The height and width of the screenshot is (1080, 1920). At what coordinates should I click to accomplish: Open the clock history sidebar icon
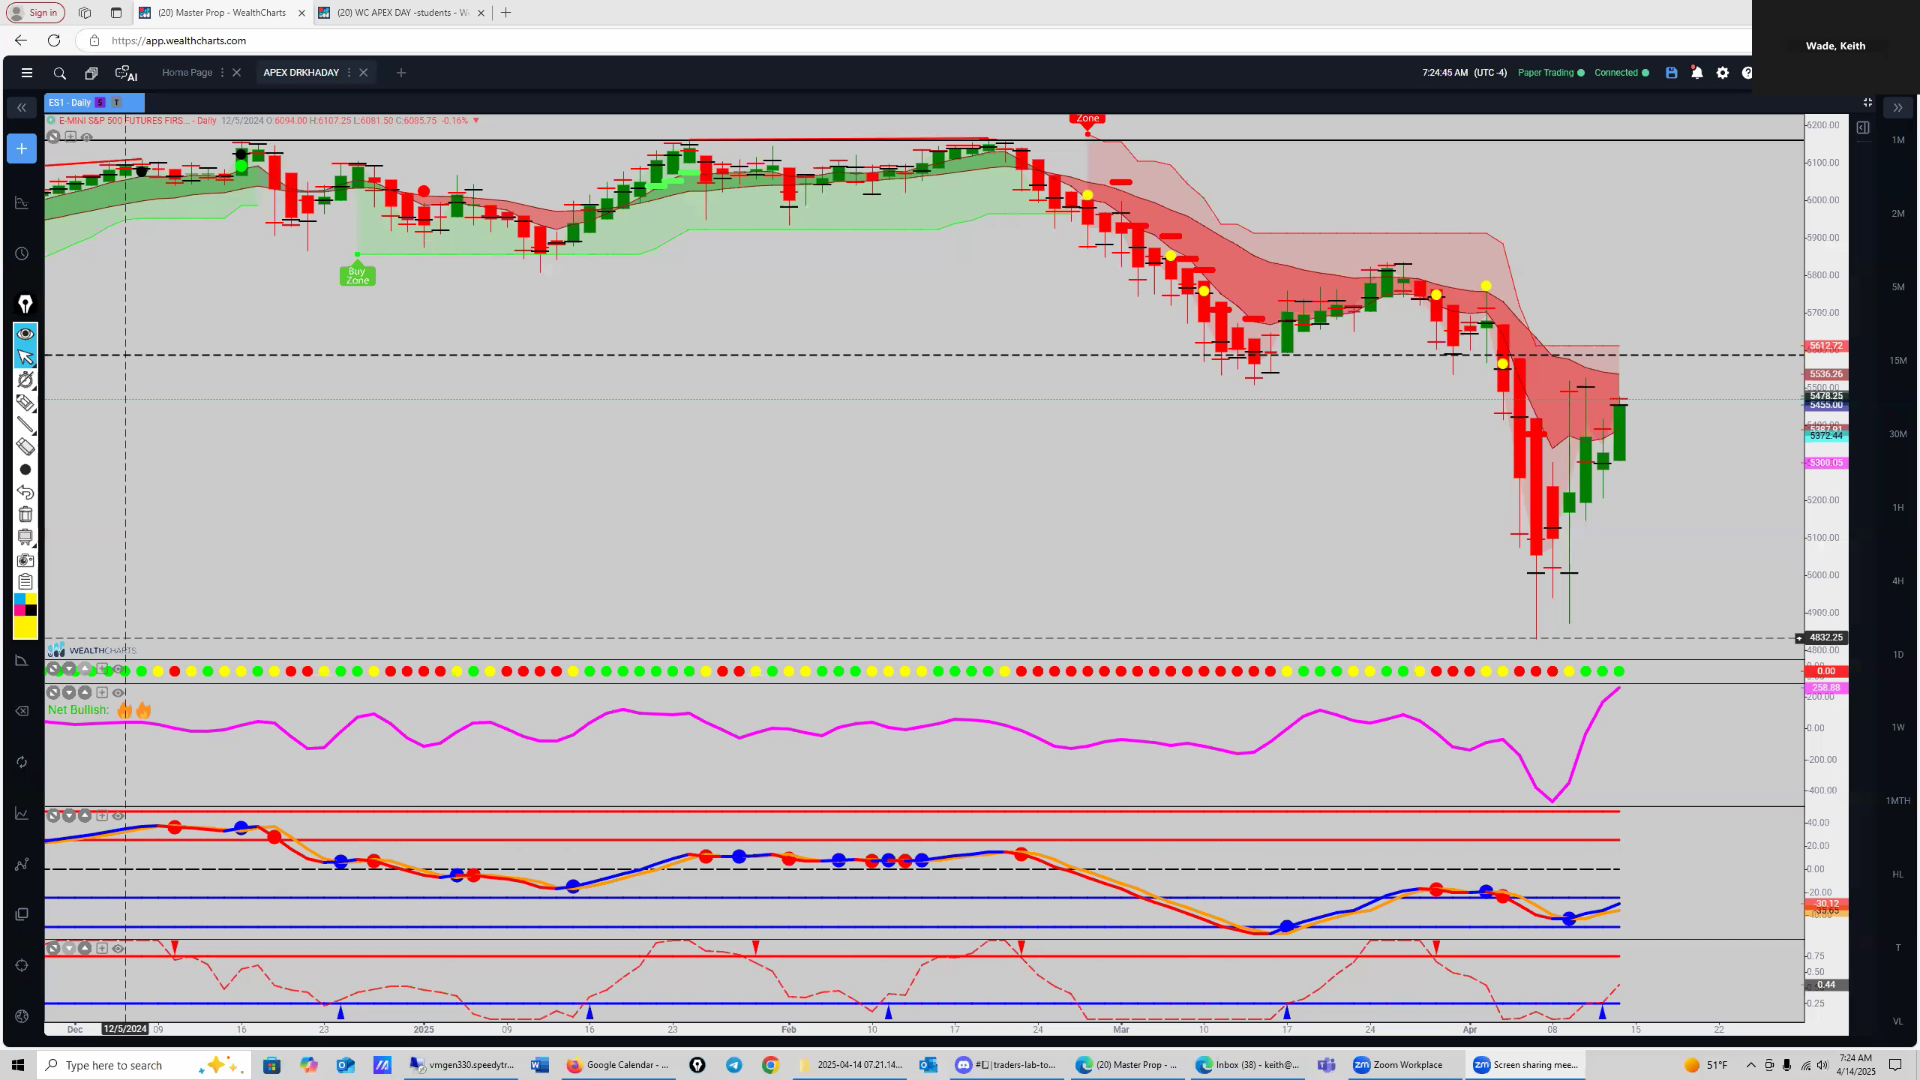click(x=21, y=254)
